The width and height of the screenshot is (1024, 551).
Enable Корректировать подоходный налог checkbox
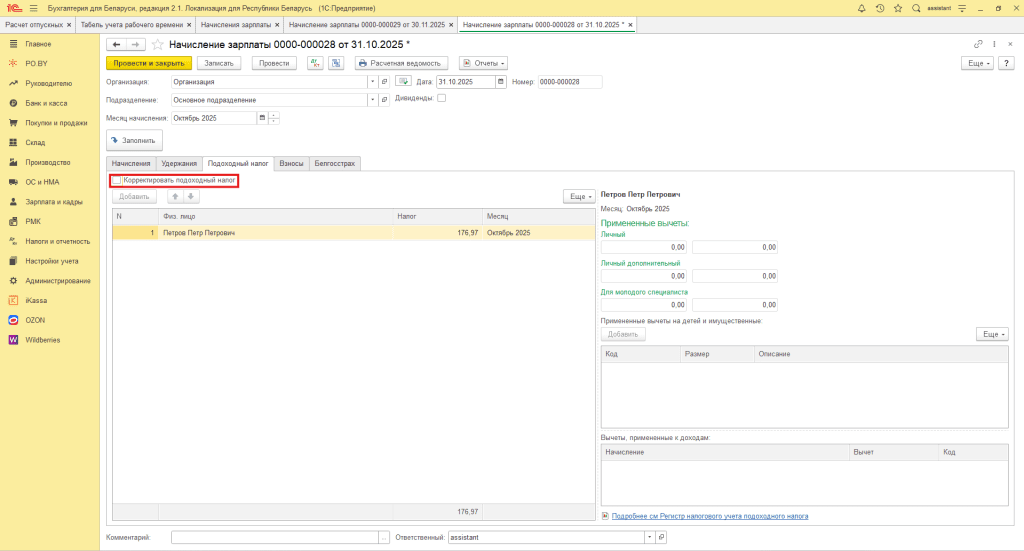pyautogui.click(x=117, y=180)
